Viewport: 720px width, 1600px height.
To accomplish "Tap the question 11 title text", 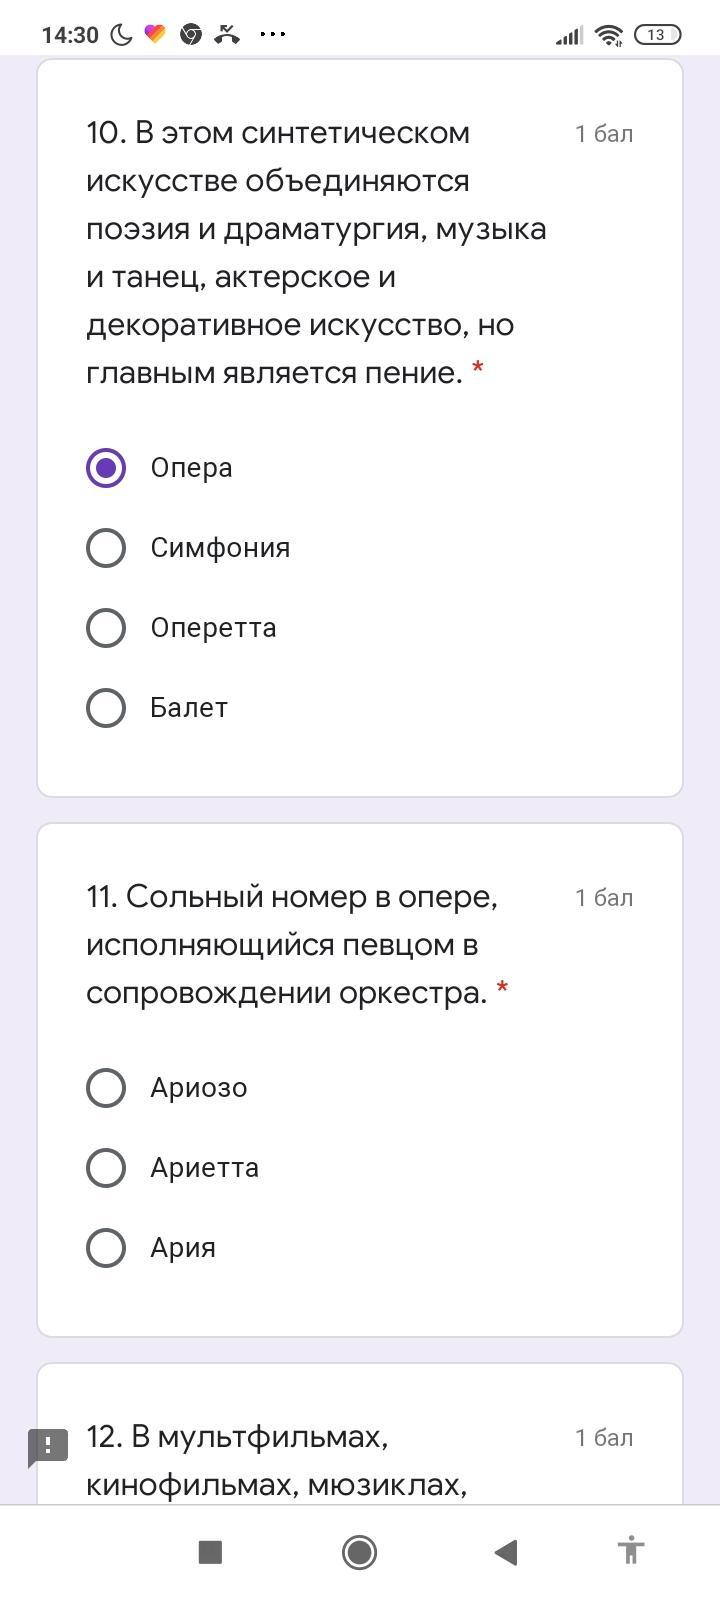I will coord(292,945).
